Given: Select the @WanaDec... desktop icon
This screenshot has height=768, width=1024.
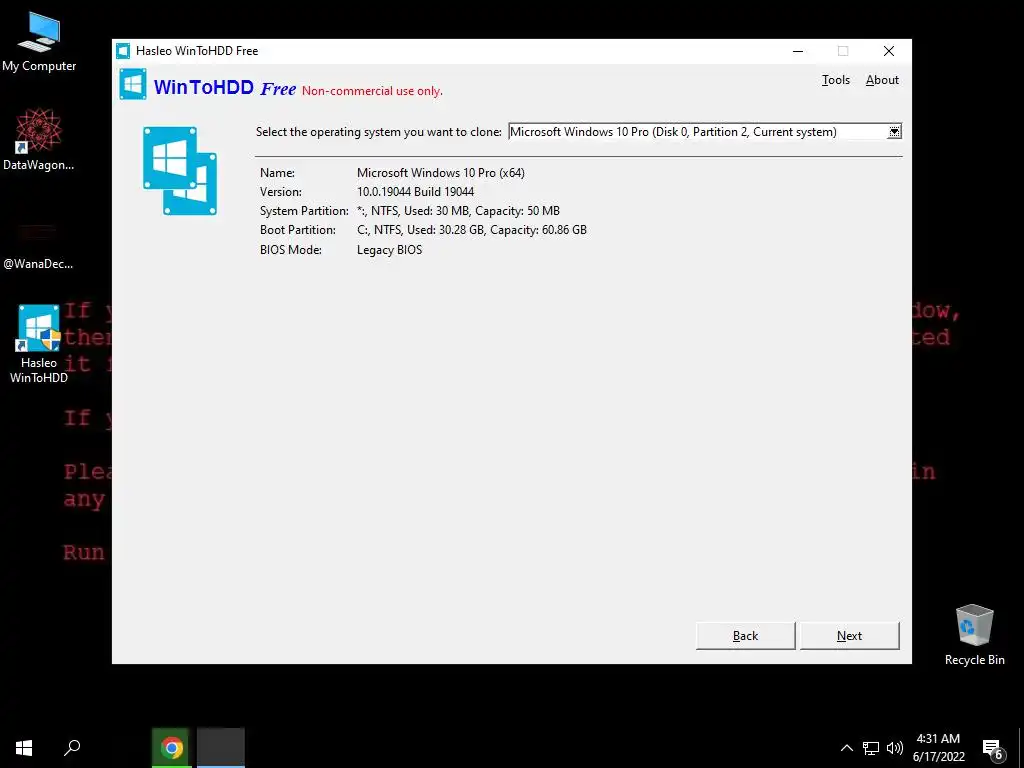Looking at the screenshot, I should 39,247.
